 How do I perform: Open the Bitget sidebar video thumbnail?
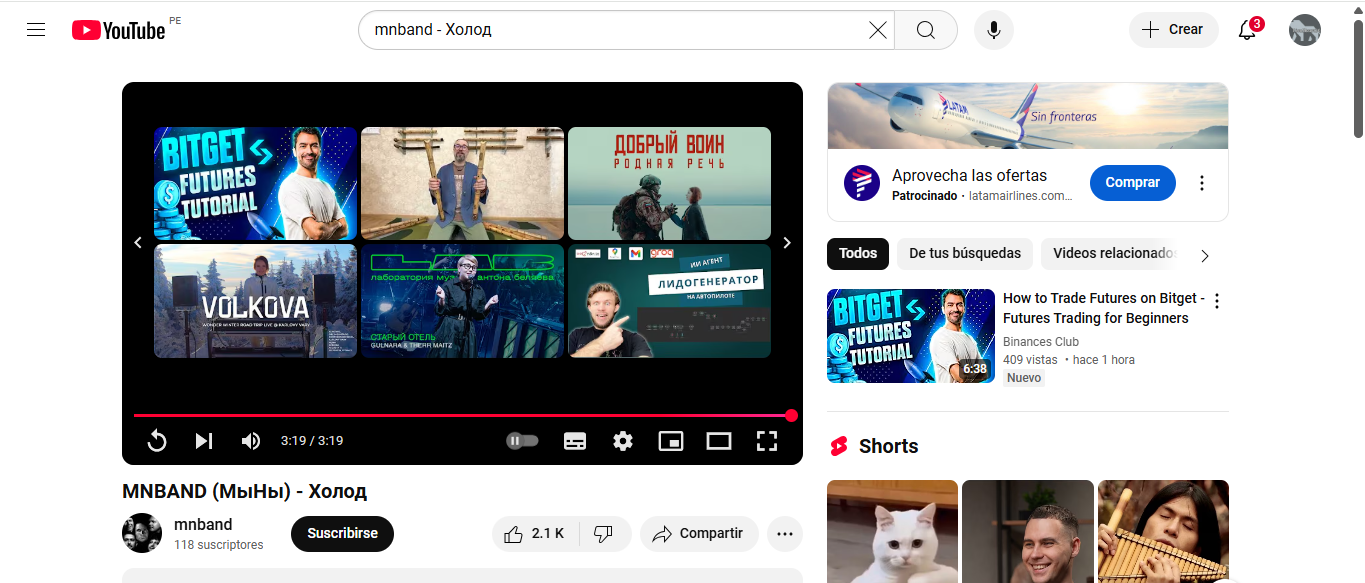coord(911,336)
